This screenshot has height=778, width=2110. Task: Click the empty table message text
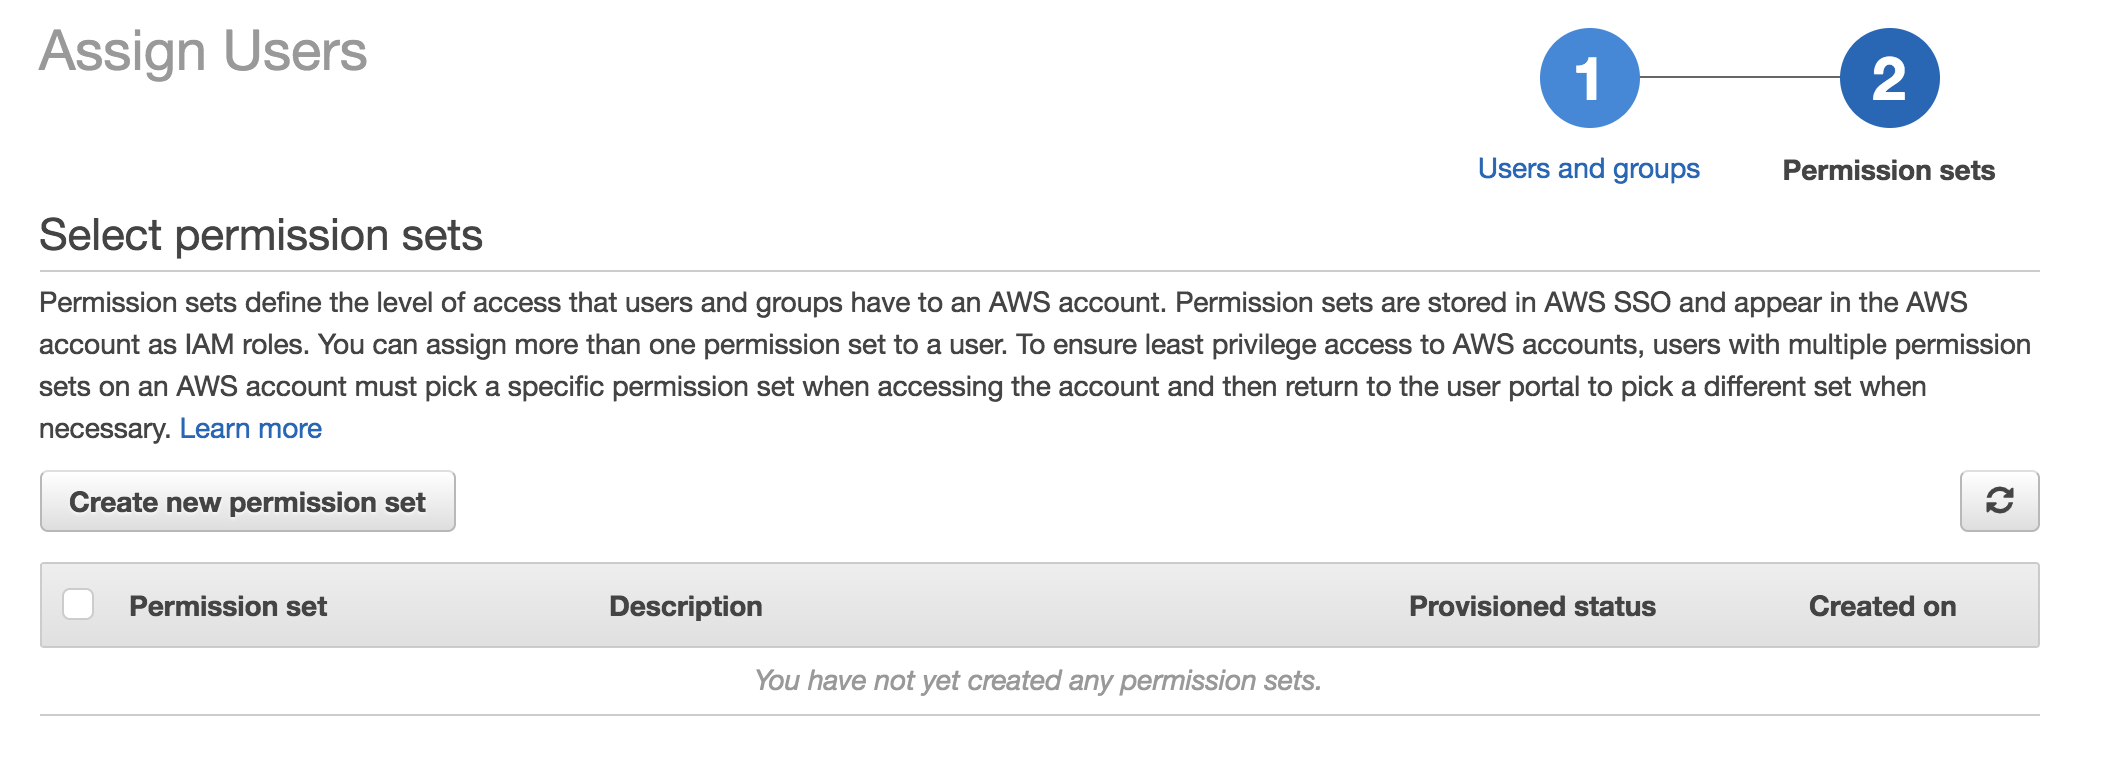[1038, 681]
